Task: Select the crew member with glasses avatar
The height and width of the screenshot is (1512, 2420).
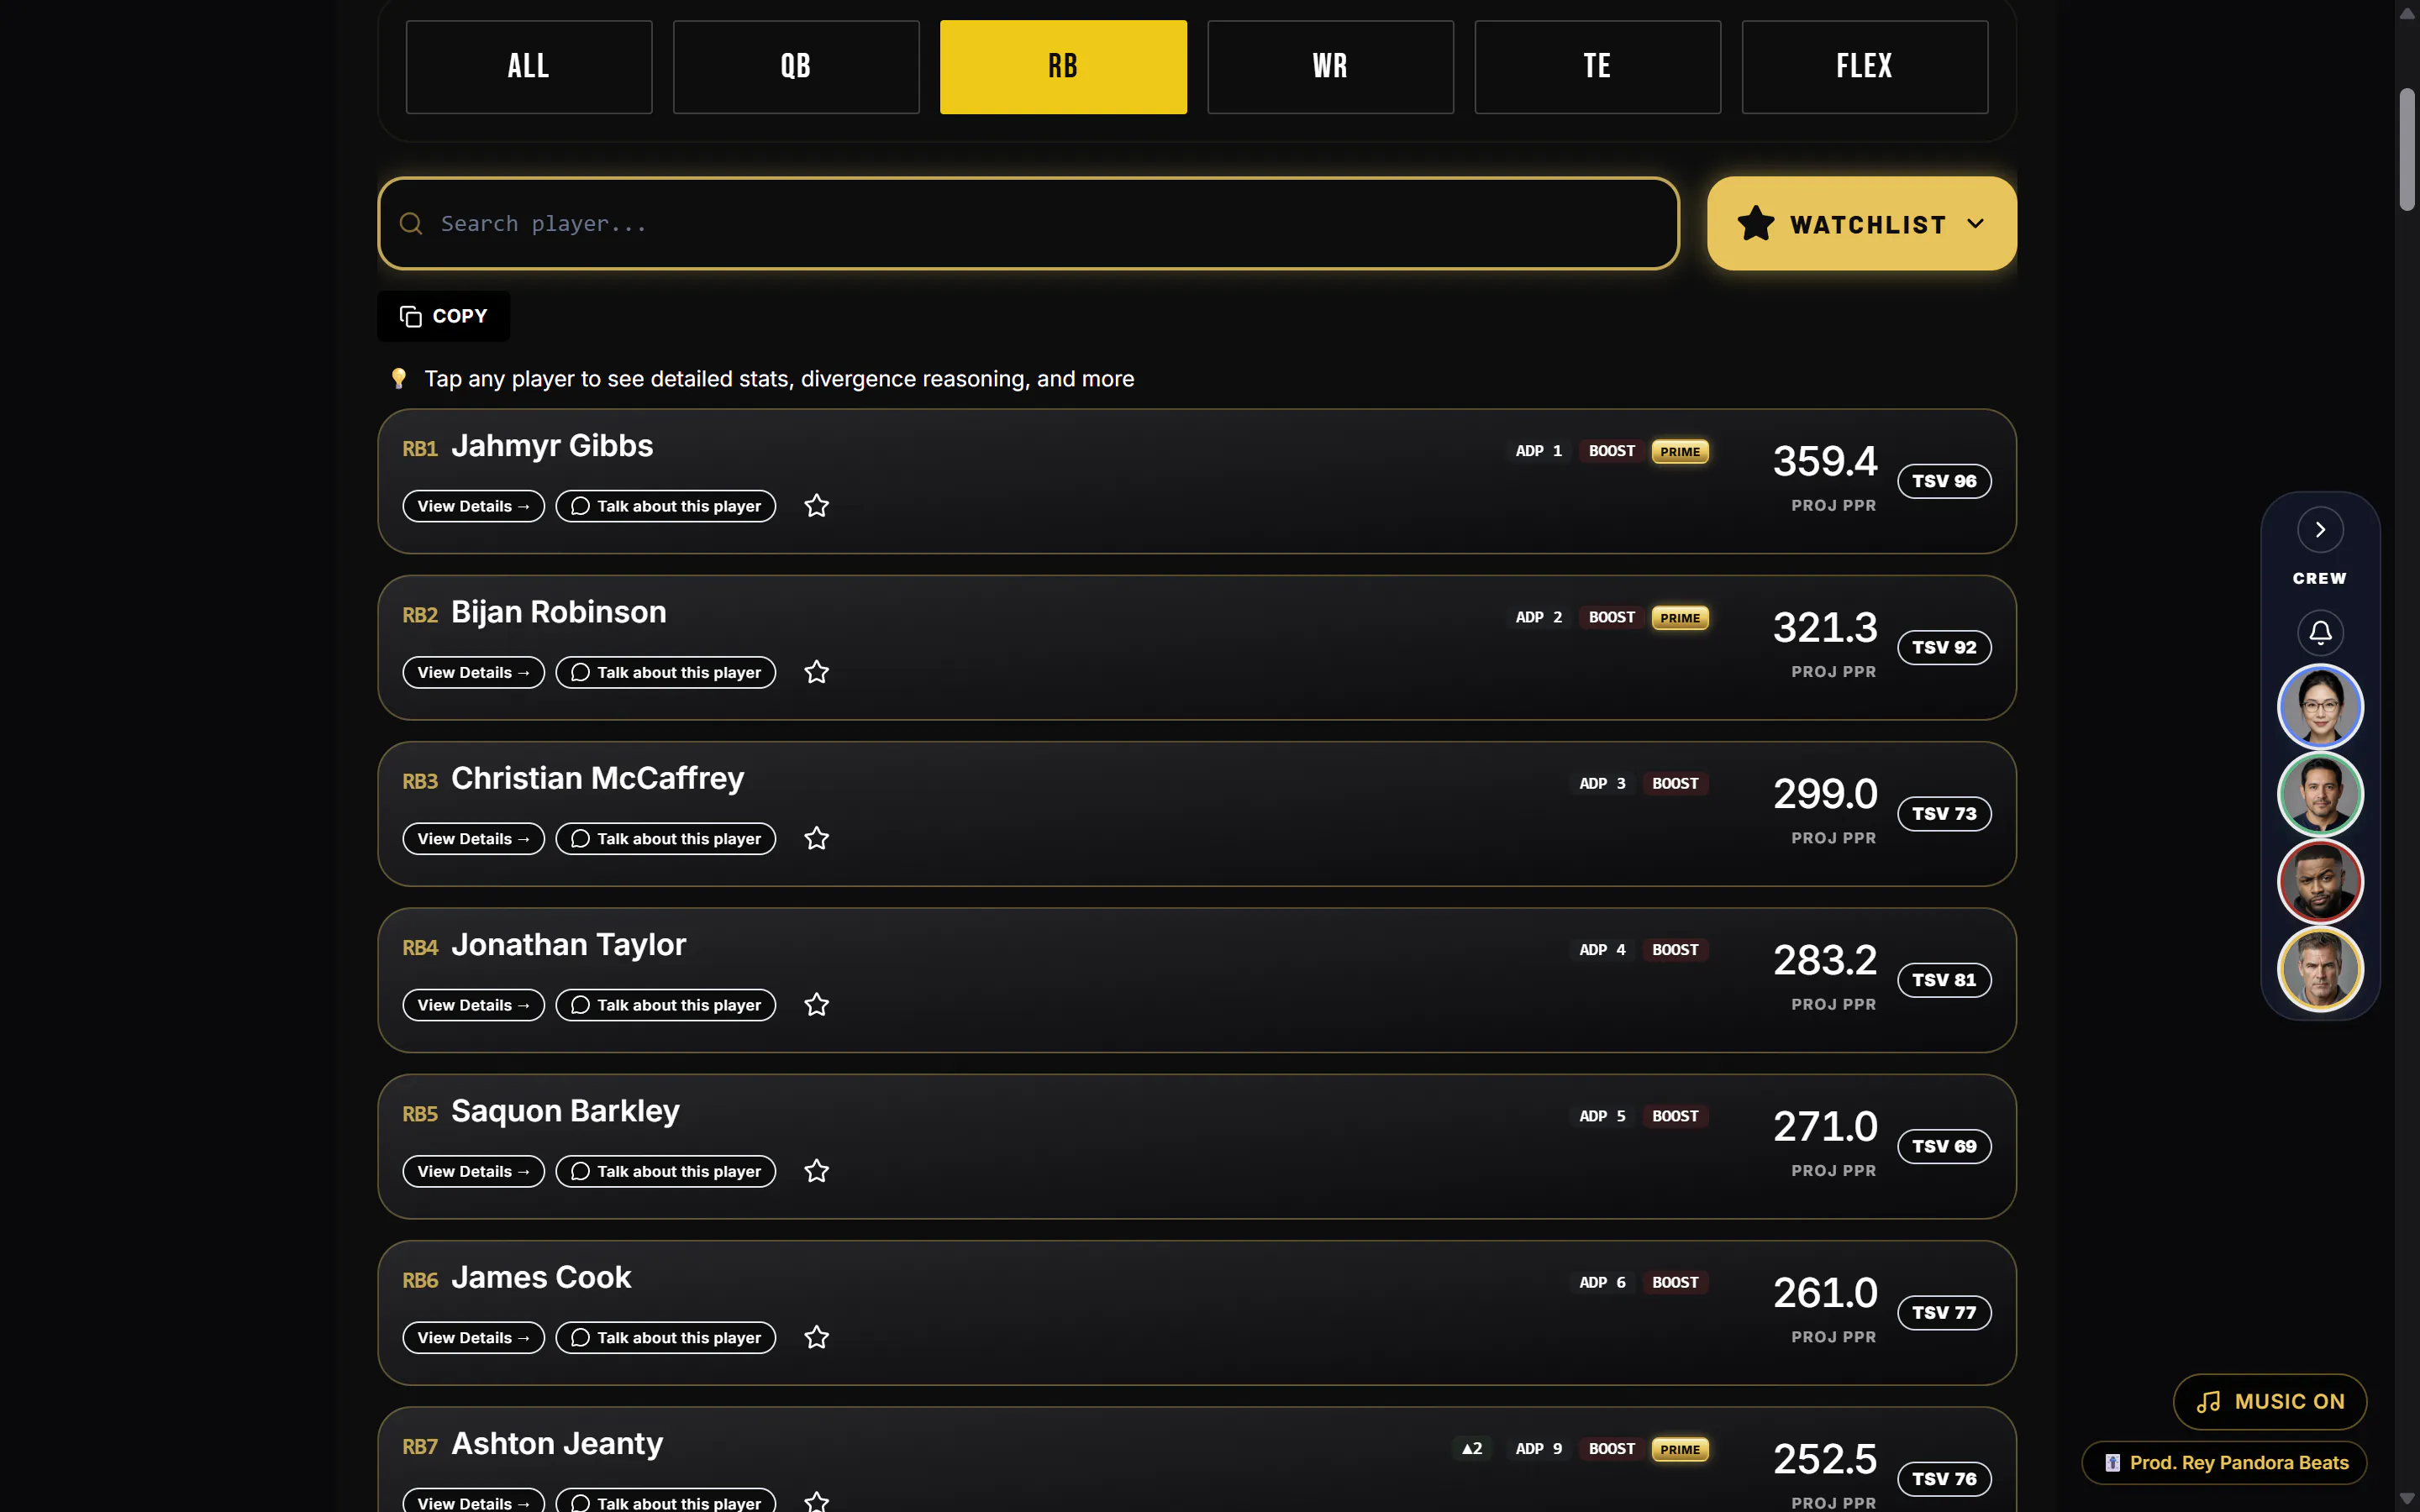Action: click(2320, 707)
